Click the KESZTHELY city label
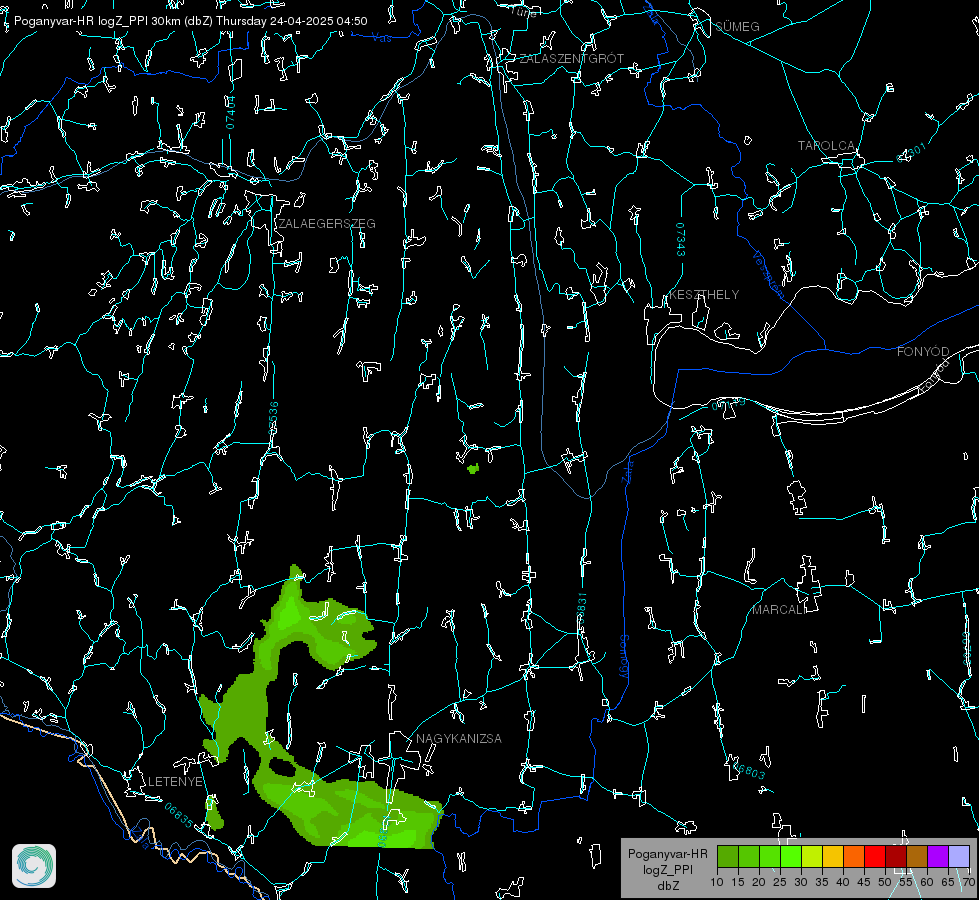Viewport: 979px width, 900px height. click(704, 295)
